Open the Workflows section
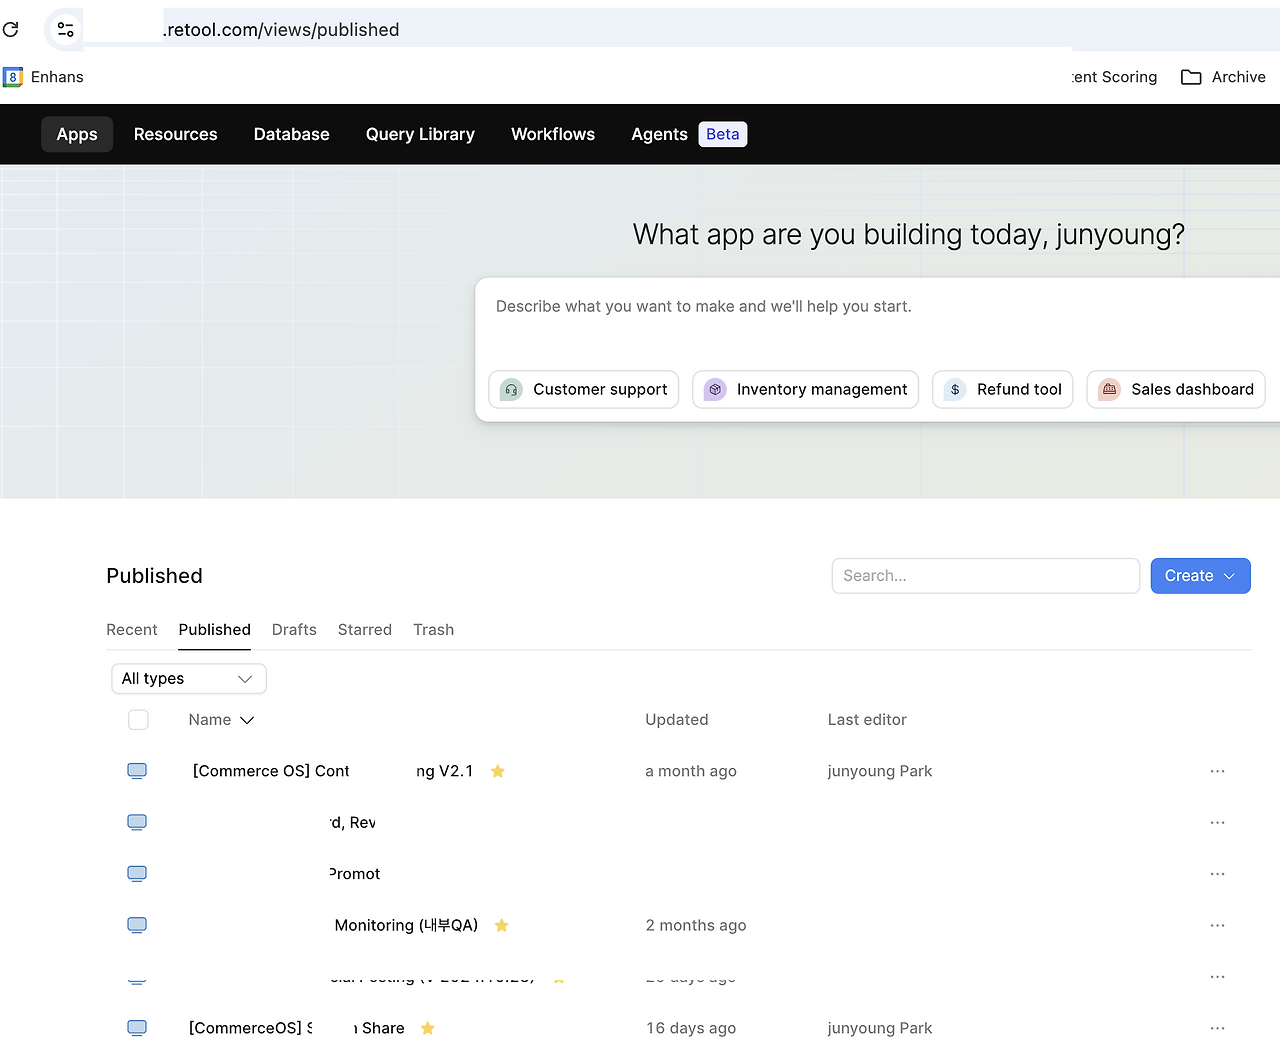1280x1063 pixels. click(553, 134)
